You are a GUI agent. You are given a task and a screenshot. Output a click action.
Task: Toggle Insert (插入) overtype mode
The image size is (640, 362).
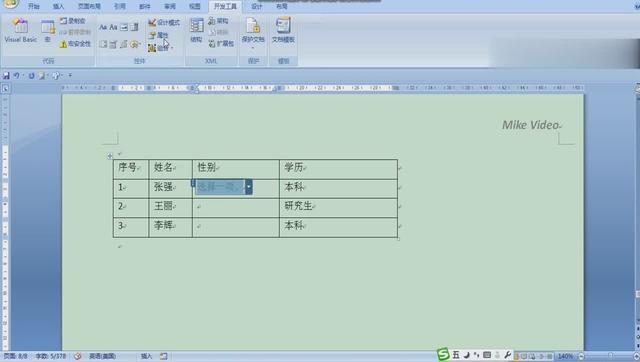tap(146, 356)
